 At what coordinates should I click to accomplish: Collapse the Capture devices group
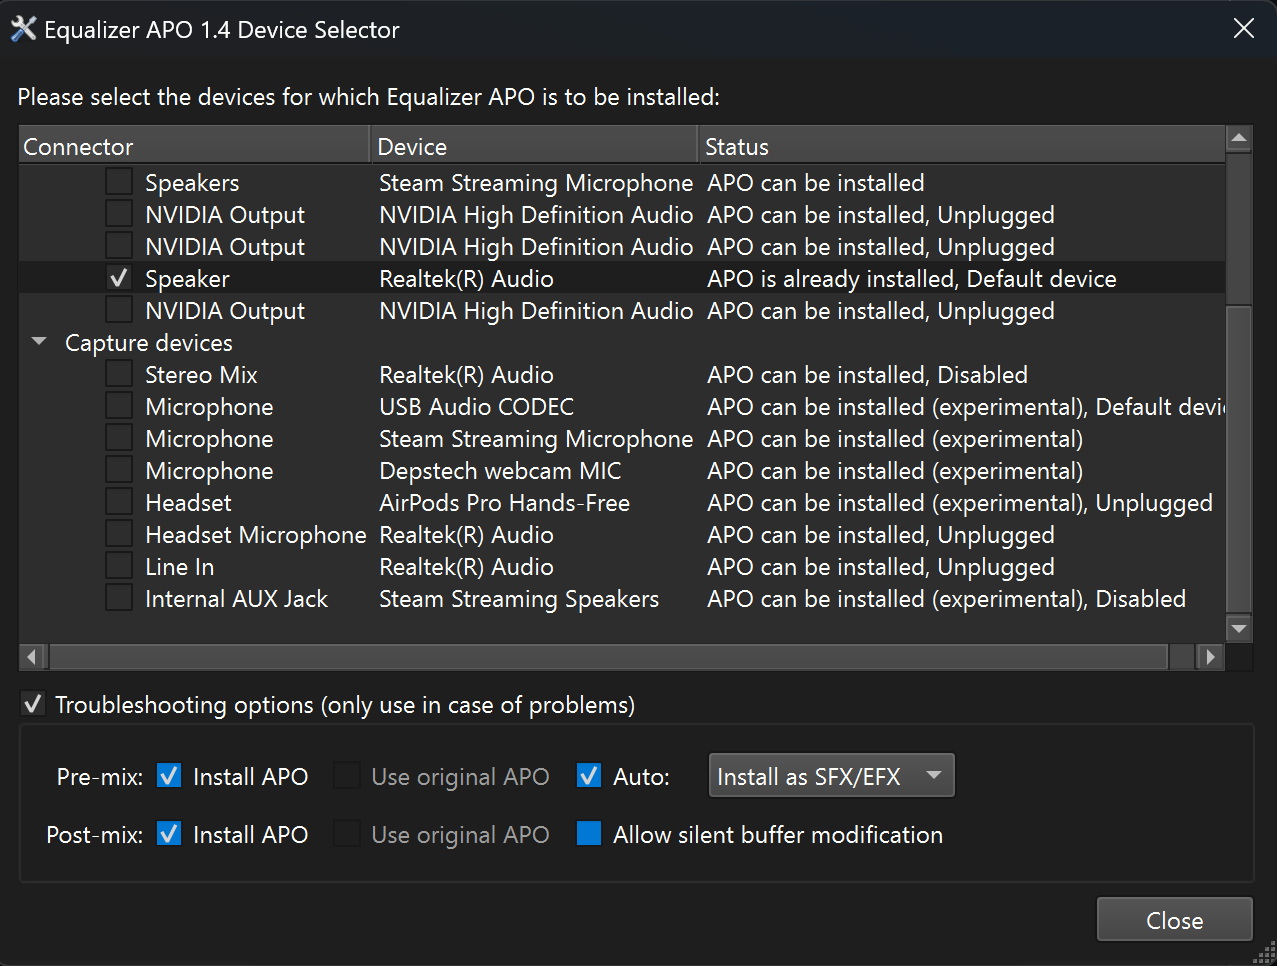tap(39, 342)
